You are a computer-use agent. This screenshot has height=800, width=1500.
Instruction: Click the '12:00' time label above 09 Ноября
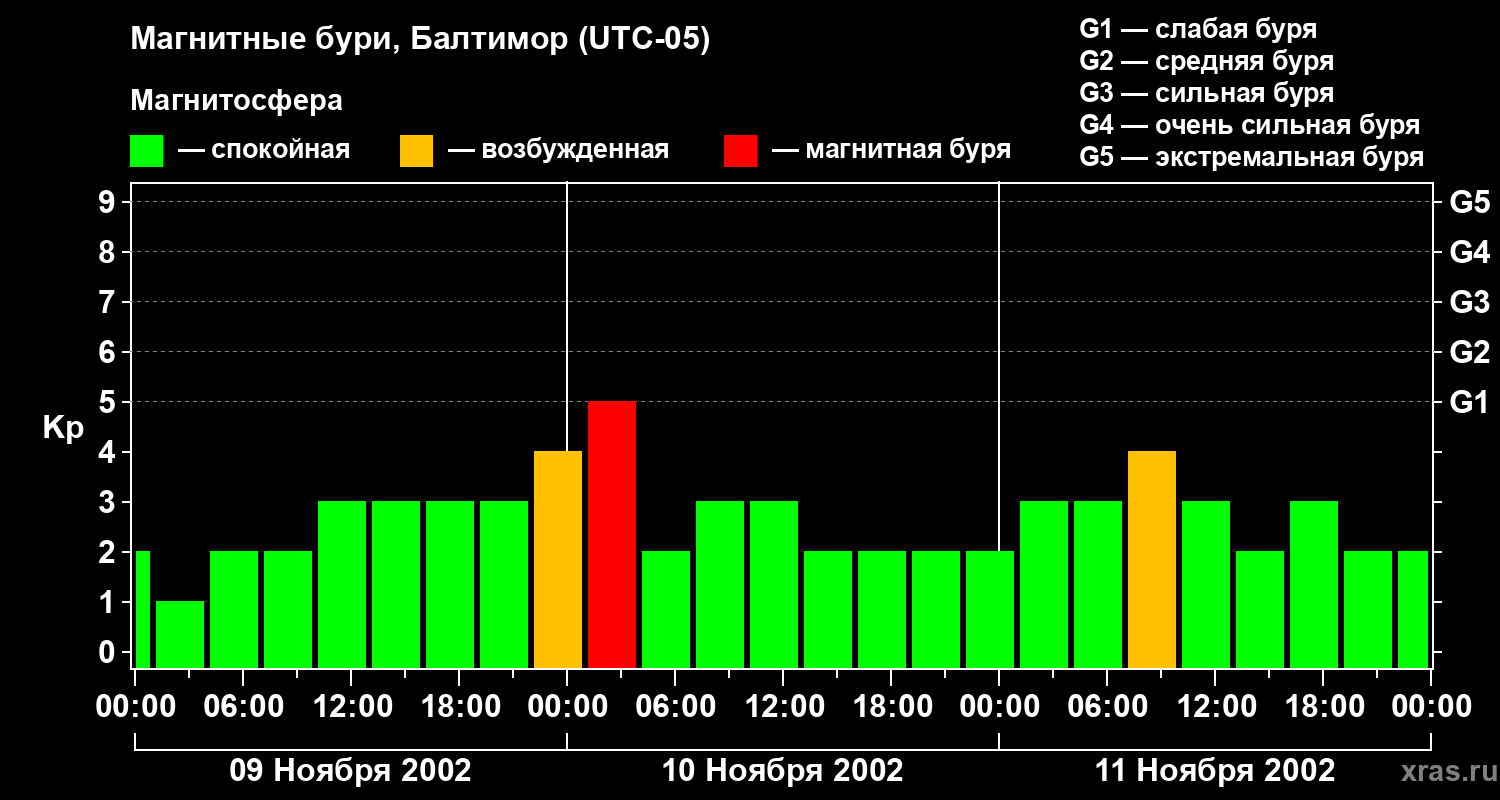tap(351, 706)
